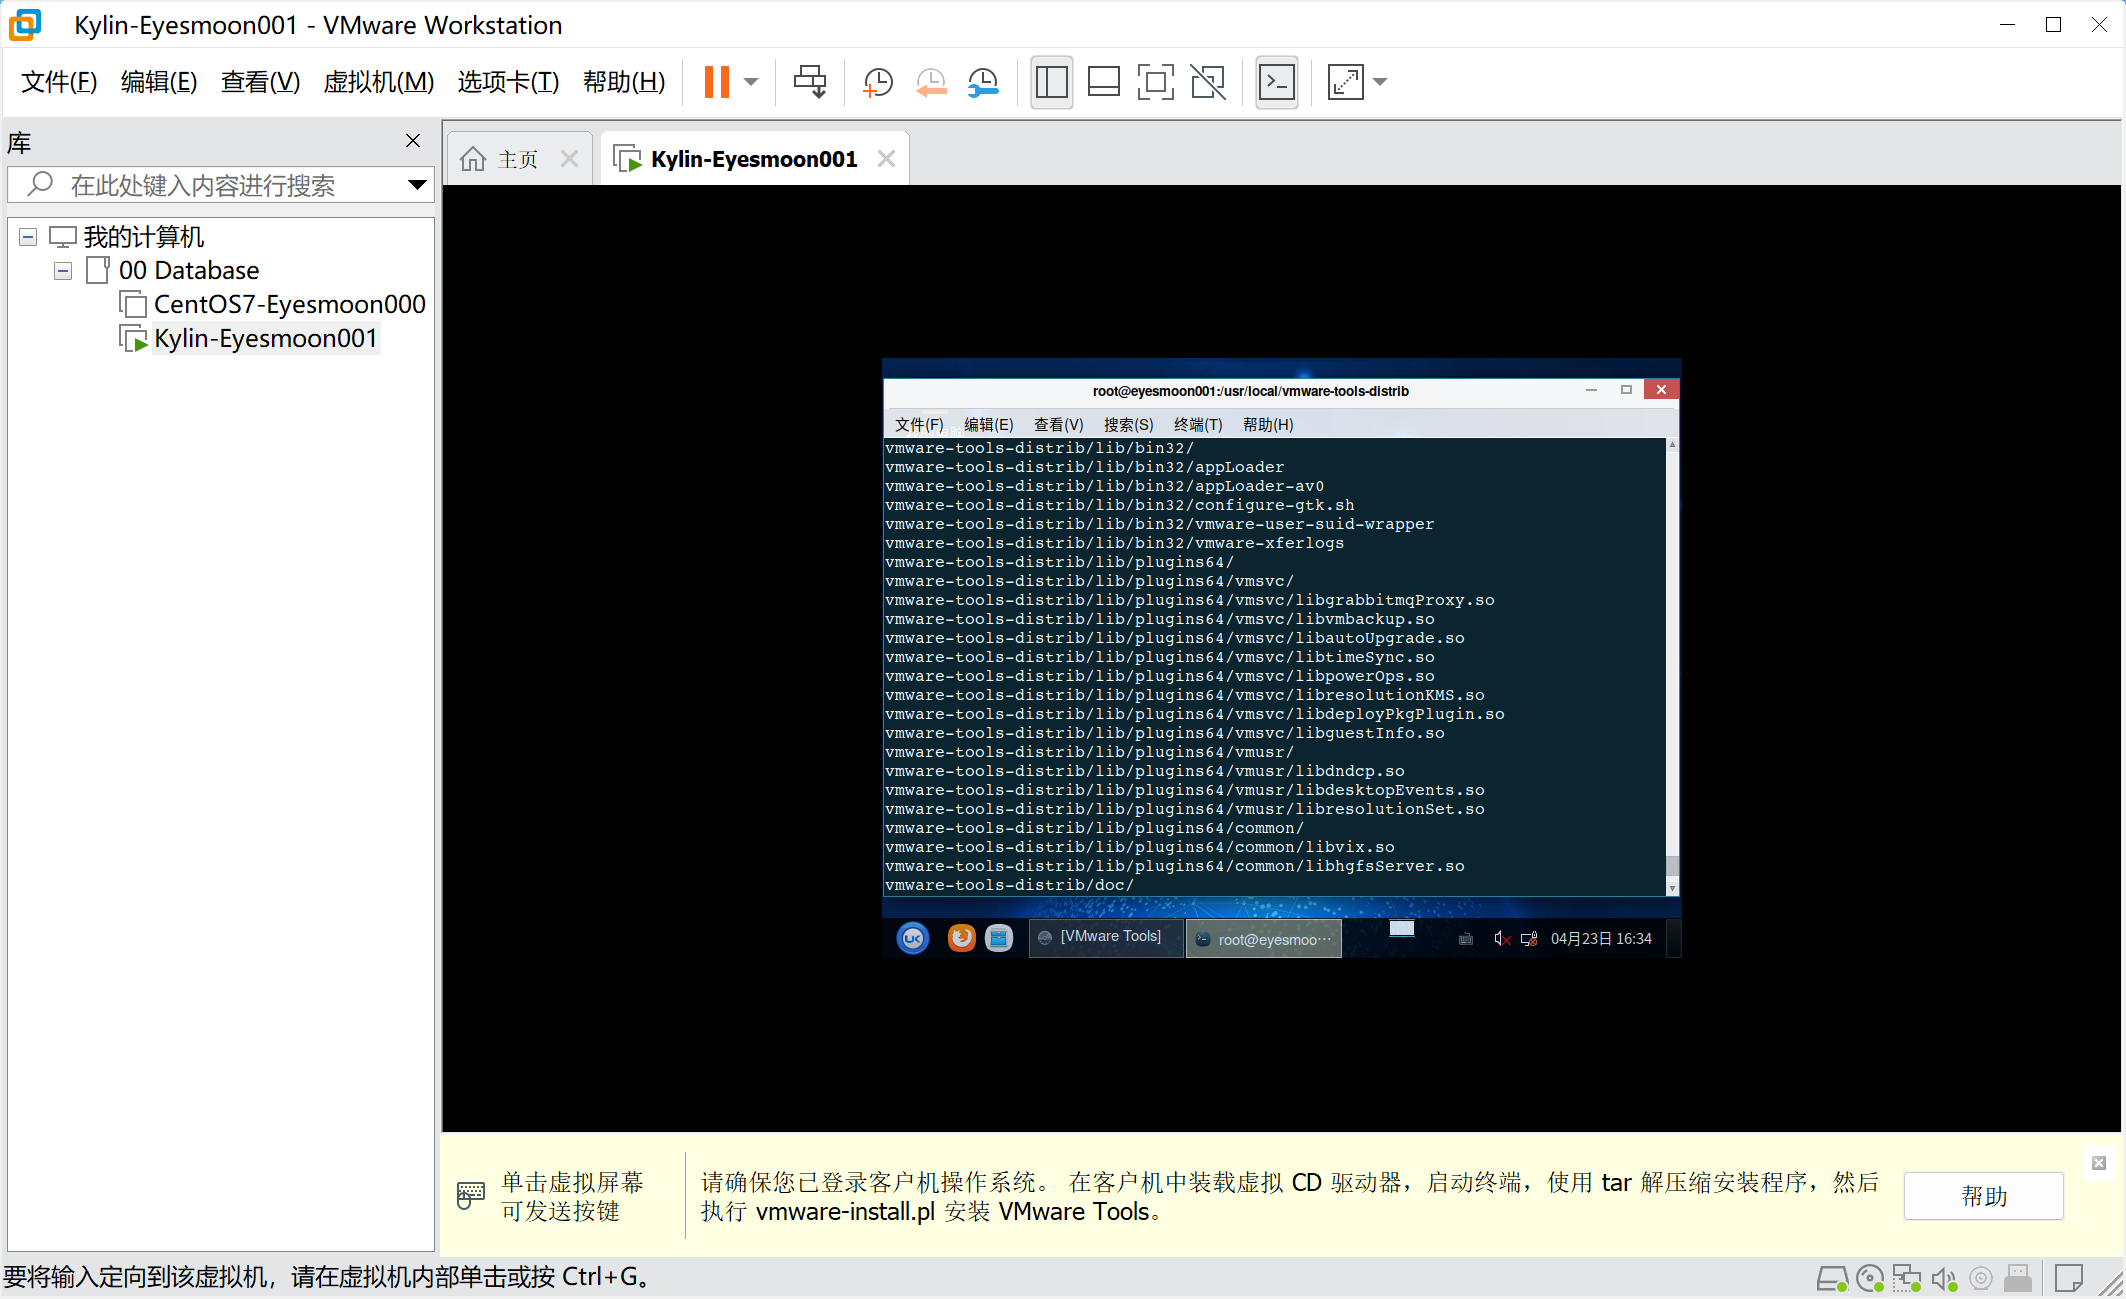This screenshot has height=1299, width=2126.
Task: Switch to [VMware Tools] taskbar window
Action: 1106,938
